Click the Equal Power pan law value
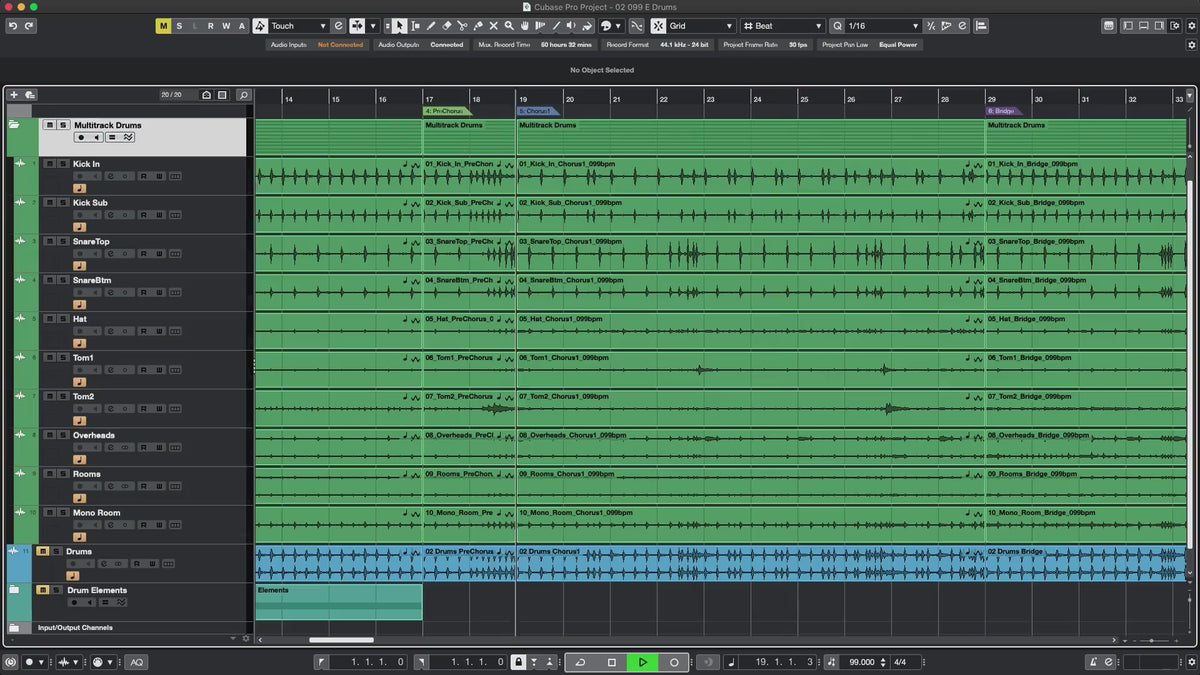1200x675 pixels. pyautogui.click(x=898, y=44)
